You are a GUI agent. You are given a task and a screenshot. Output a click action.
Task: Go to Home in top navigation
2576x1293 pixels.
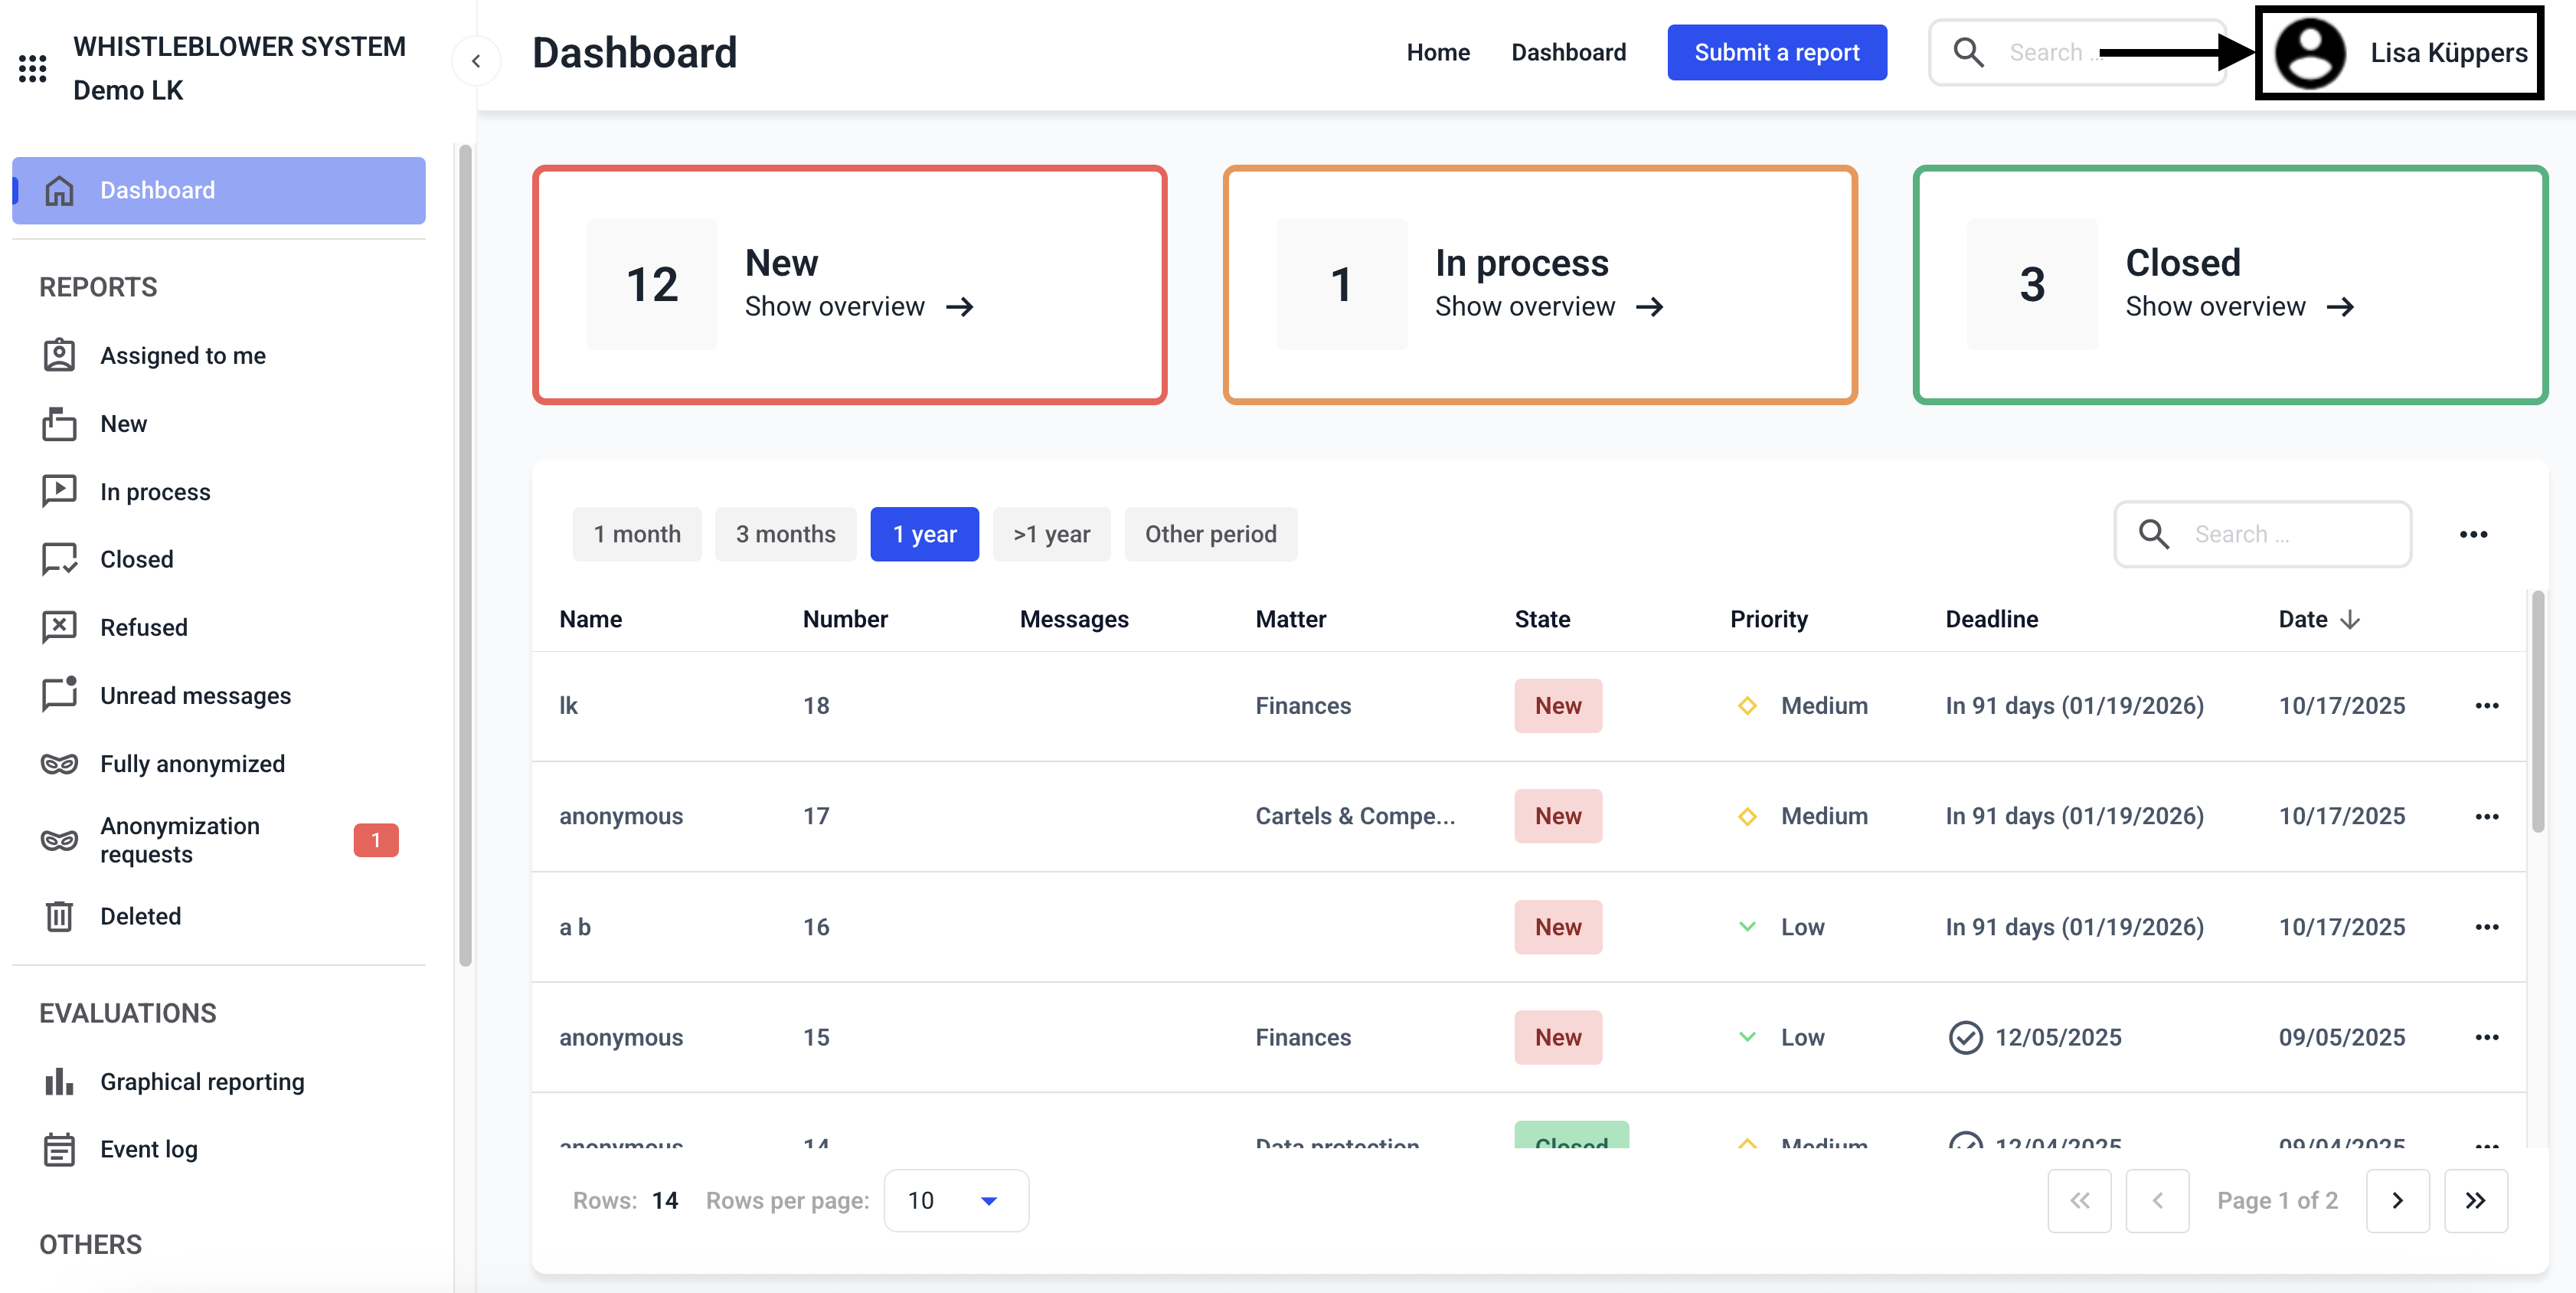tap(1438, 53)
